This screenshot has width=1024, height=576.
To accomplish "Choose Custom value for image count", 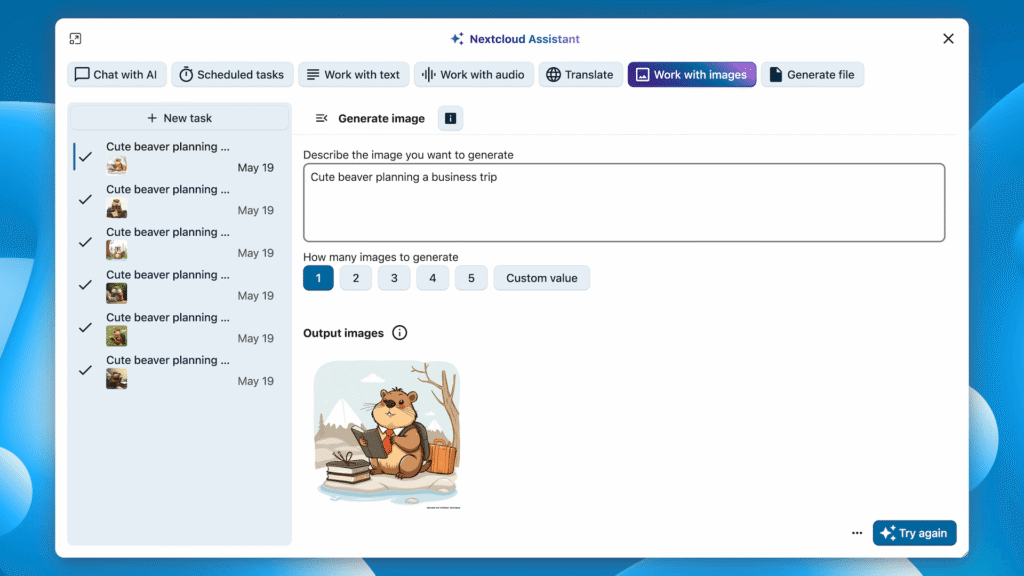I will tap(541, 278).
